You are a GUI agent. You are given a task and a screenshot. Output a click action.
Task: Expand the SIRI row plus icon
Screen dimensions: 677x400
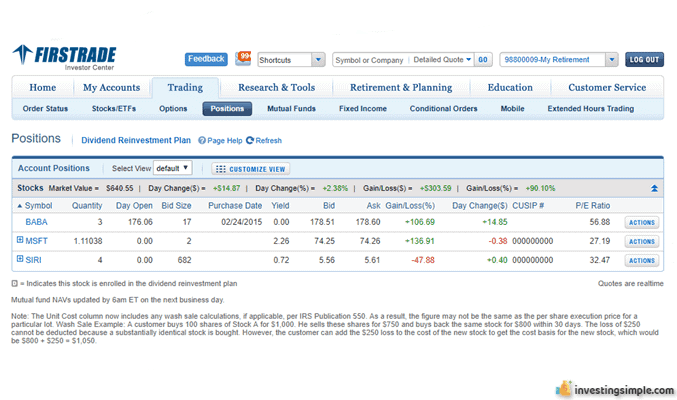coord(20,259)
